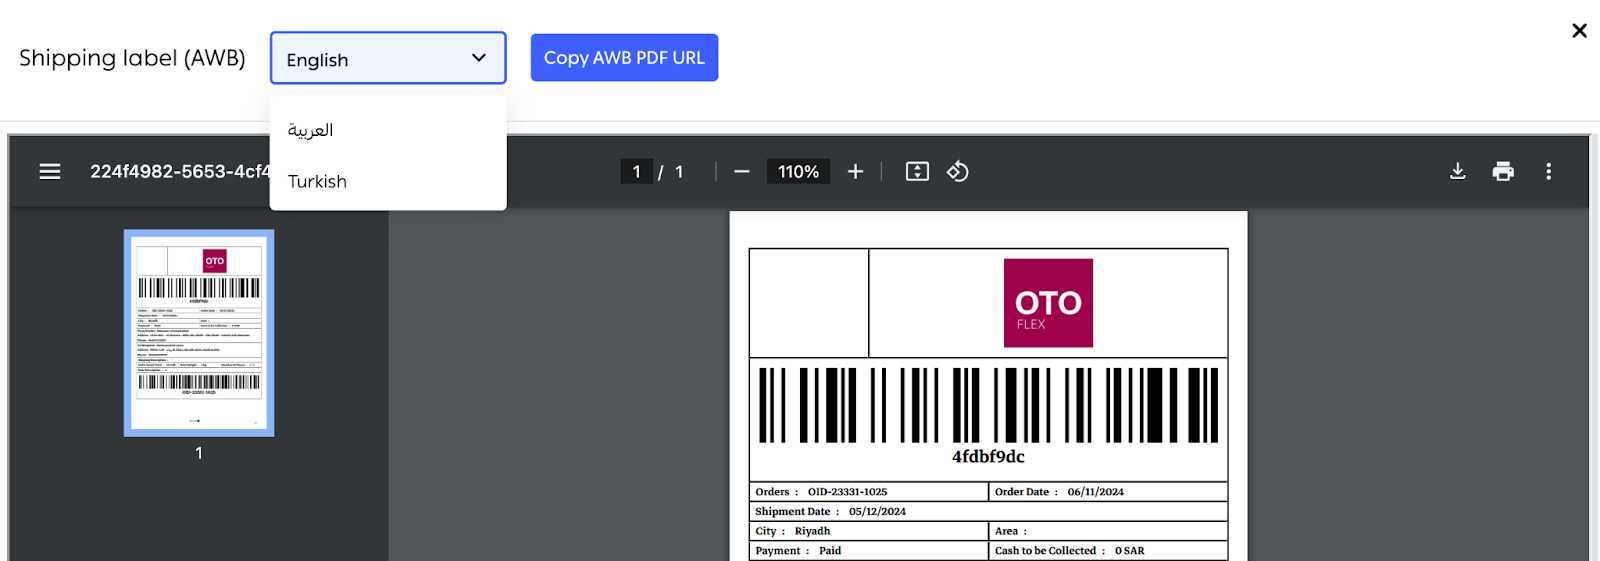Click the PDF filename 224f4982-5653-4cf4
The image size is (1600, 561).
(x=180, y=172)
